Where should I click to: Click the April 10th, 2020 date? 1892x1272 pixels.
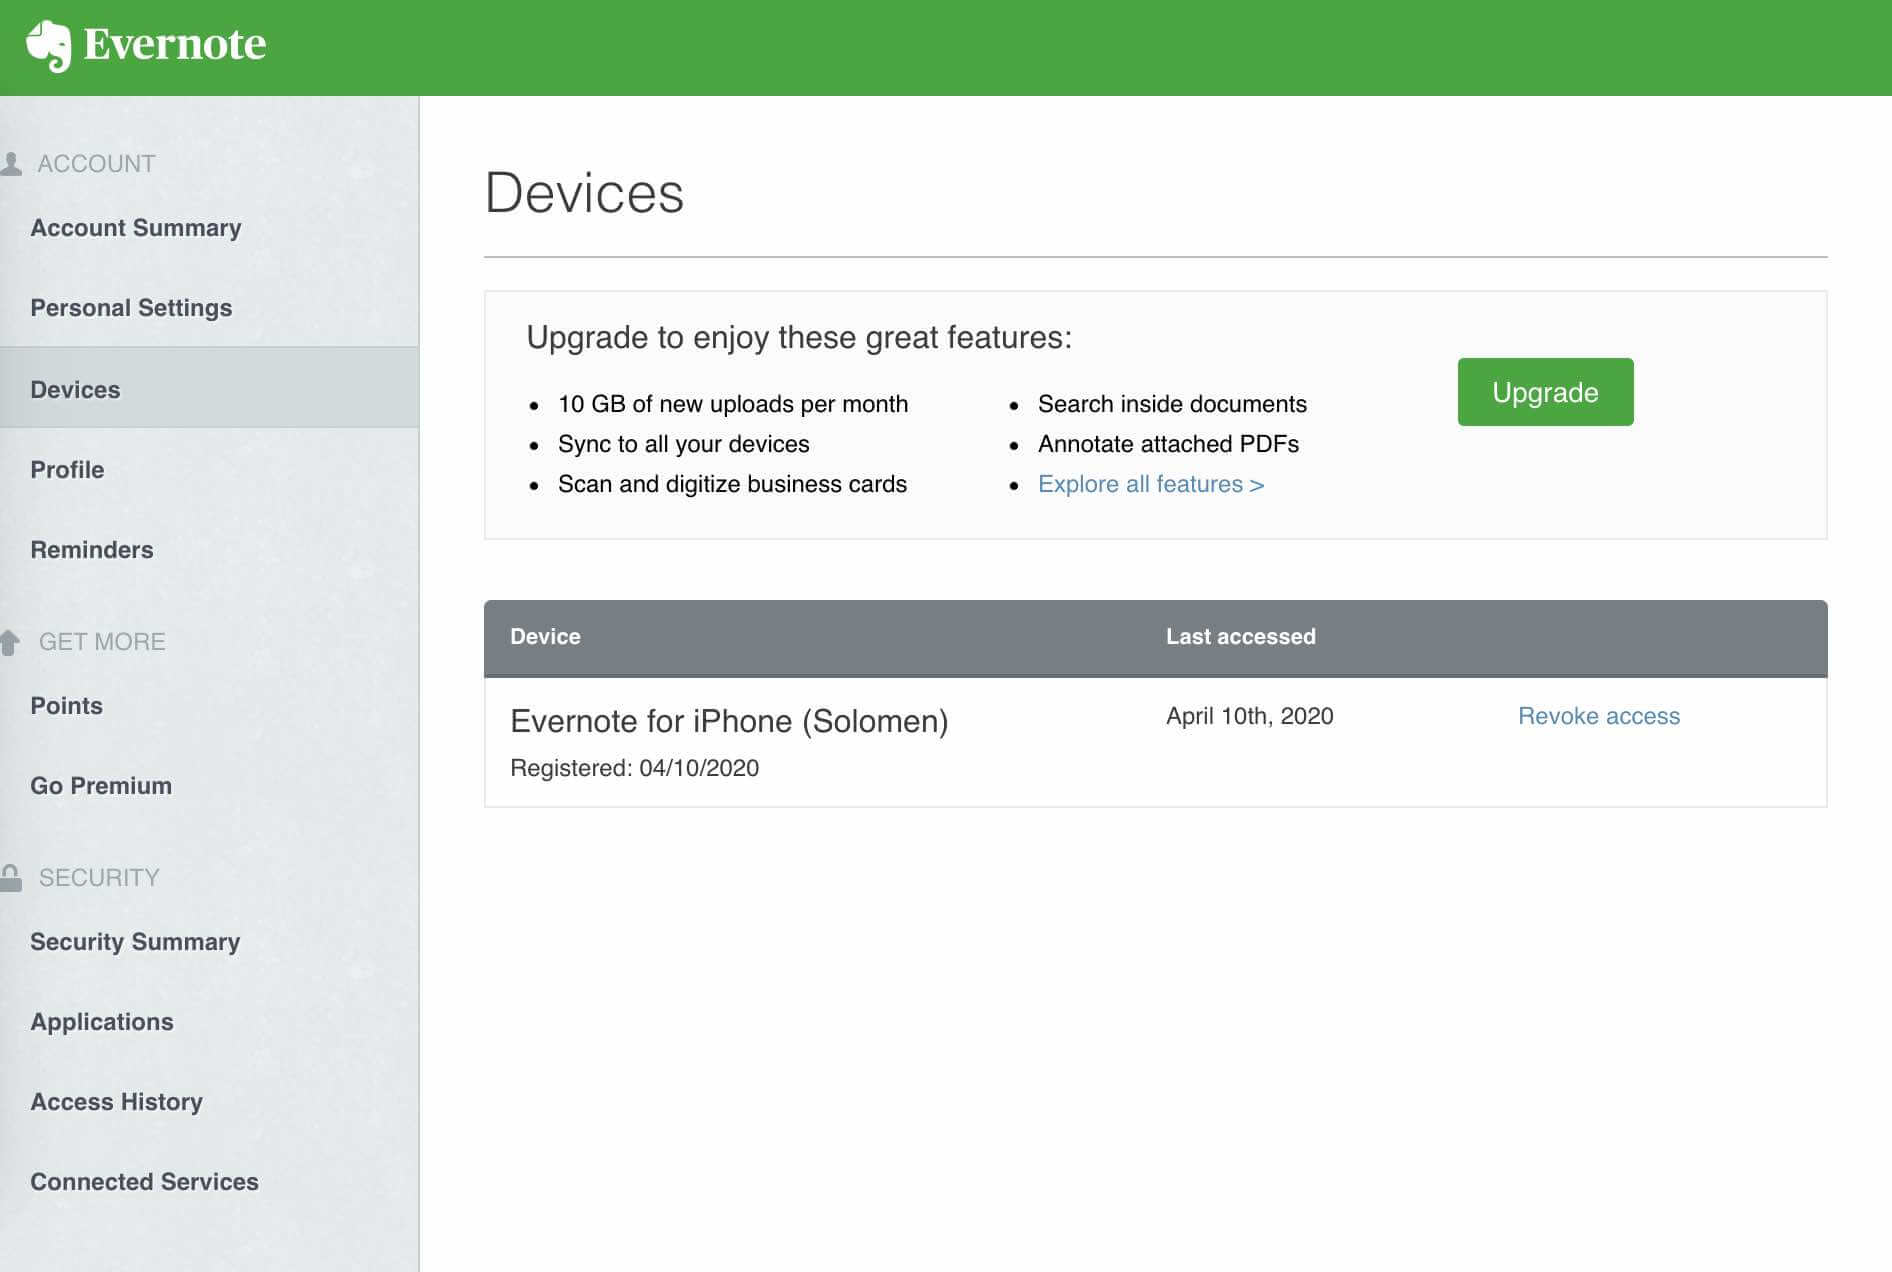(1249, 716)
